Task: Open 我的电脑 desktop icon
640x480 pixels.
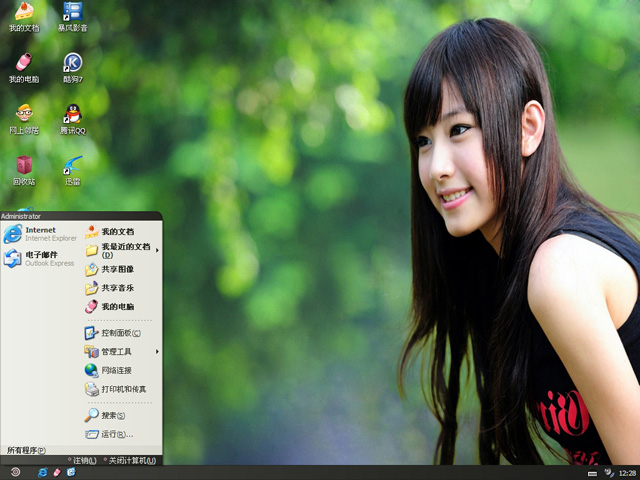Action: (24, 65)
